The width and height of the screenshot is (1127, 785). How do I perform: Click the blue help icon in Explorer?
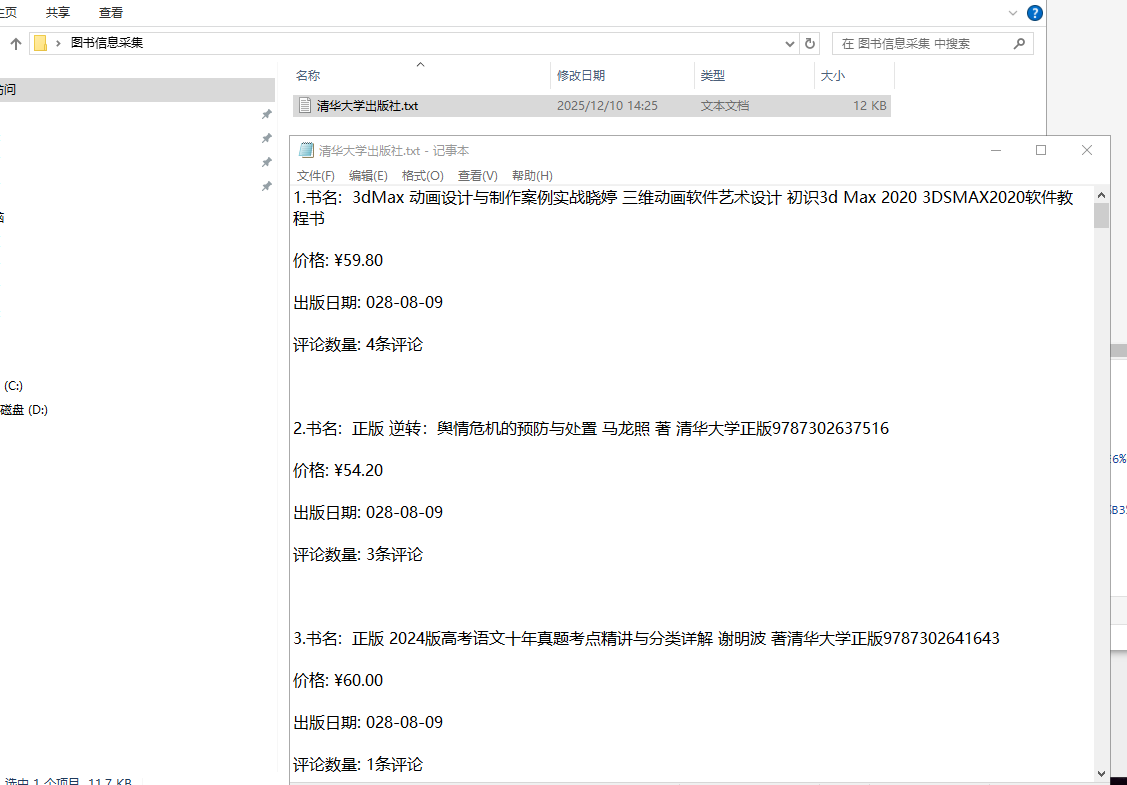point(1034,12)
